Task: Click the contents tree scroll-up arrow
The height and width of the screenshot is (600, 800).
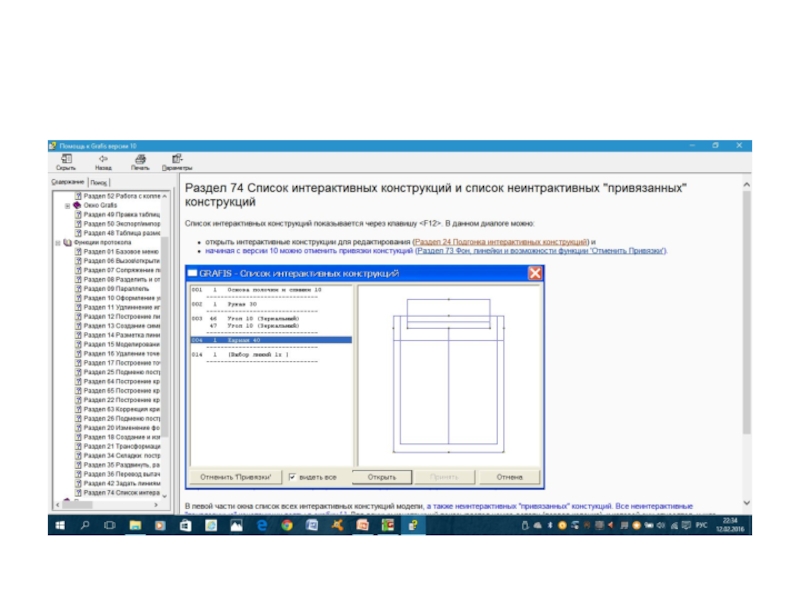Action: [164, 196]
